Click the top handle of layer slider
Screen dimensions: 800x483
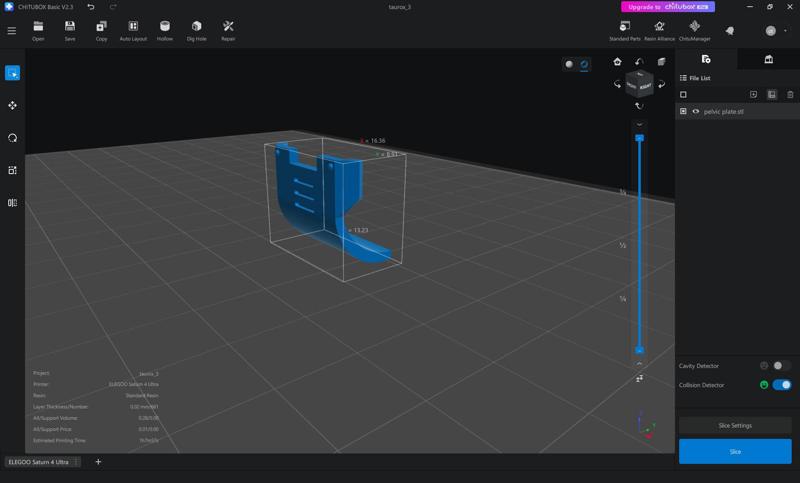639,138
